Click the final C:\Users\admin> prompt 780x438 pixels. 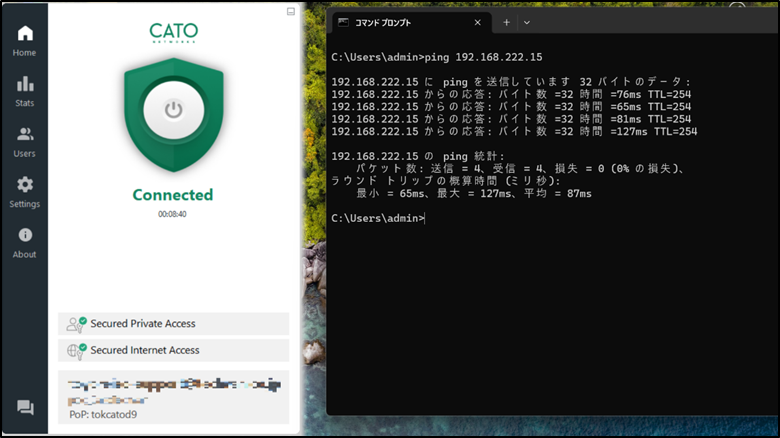click(378, 219)
